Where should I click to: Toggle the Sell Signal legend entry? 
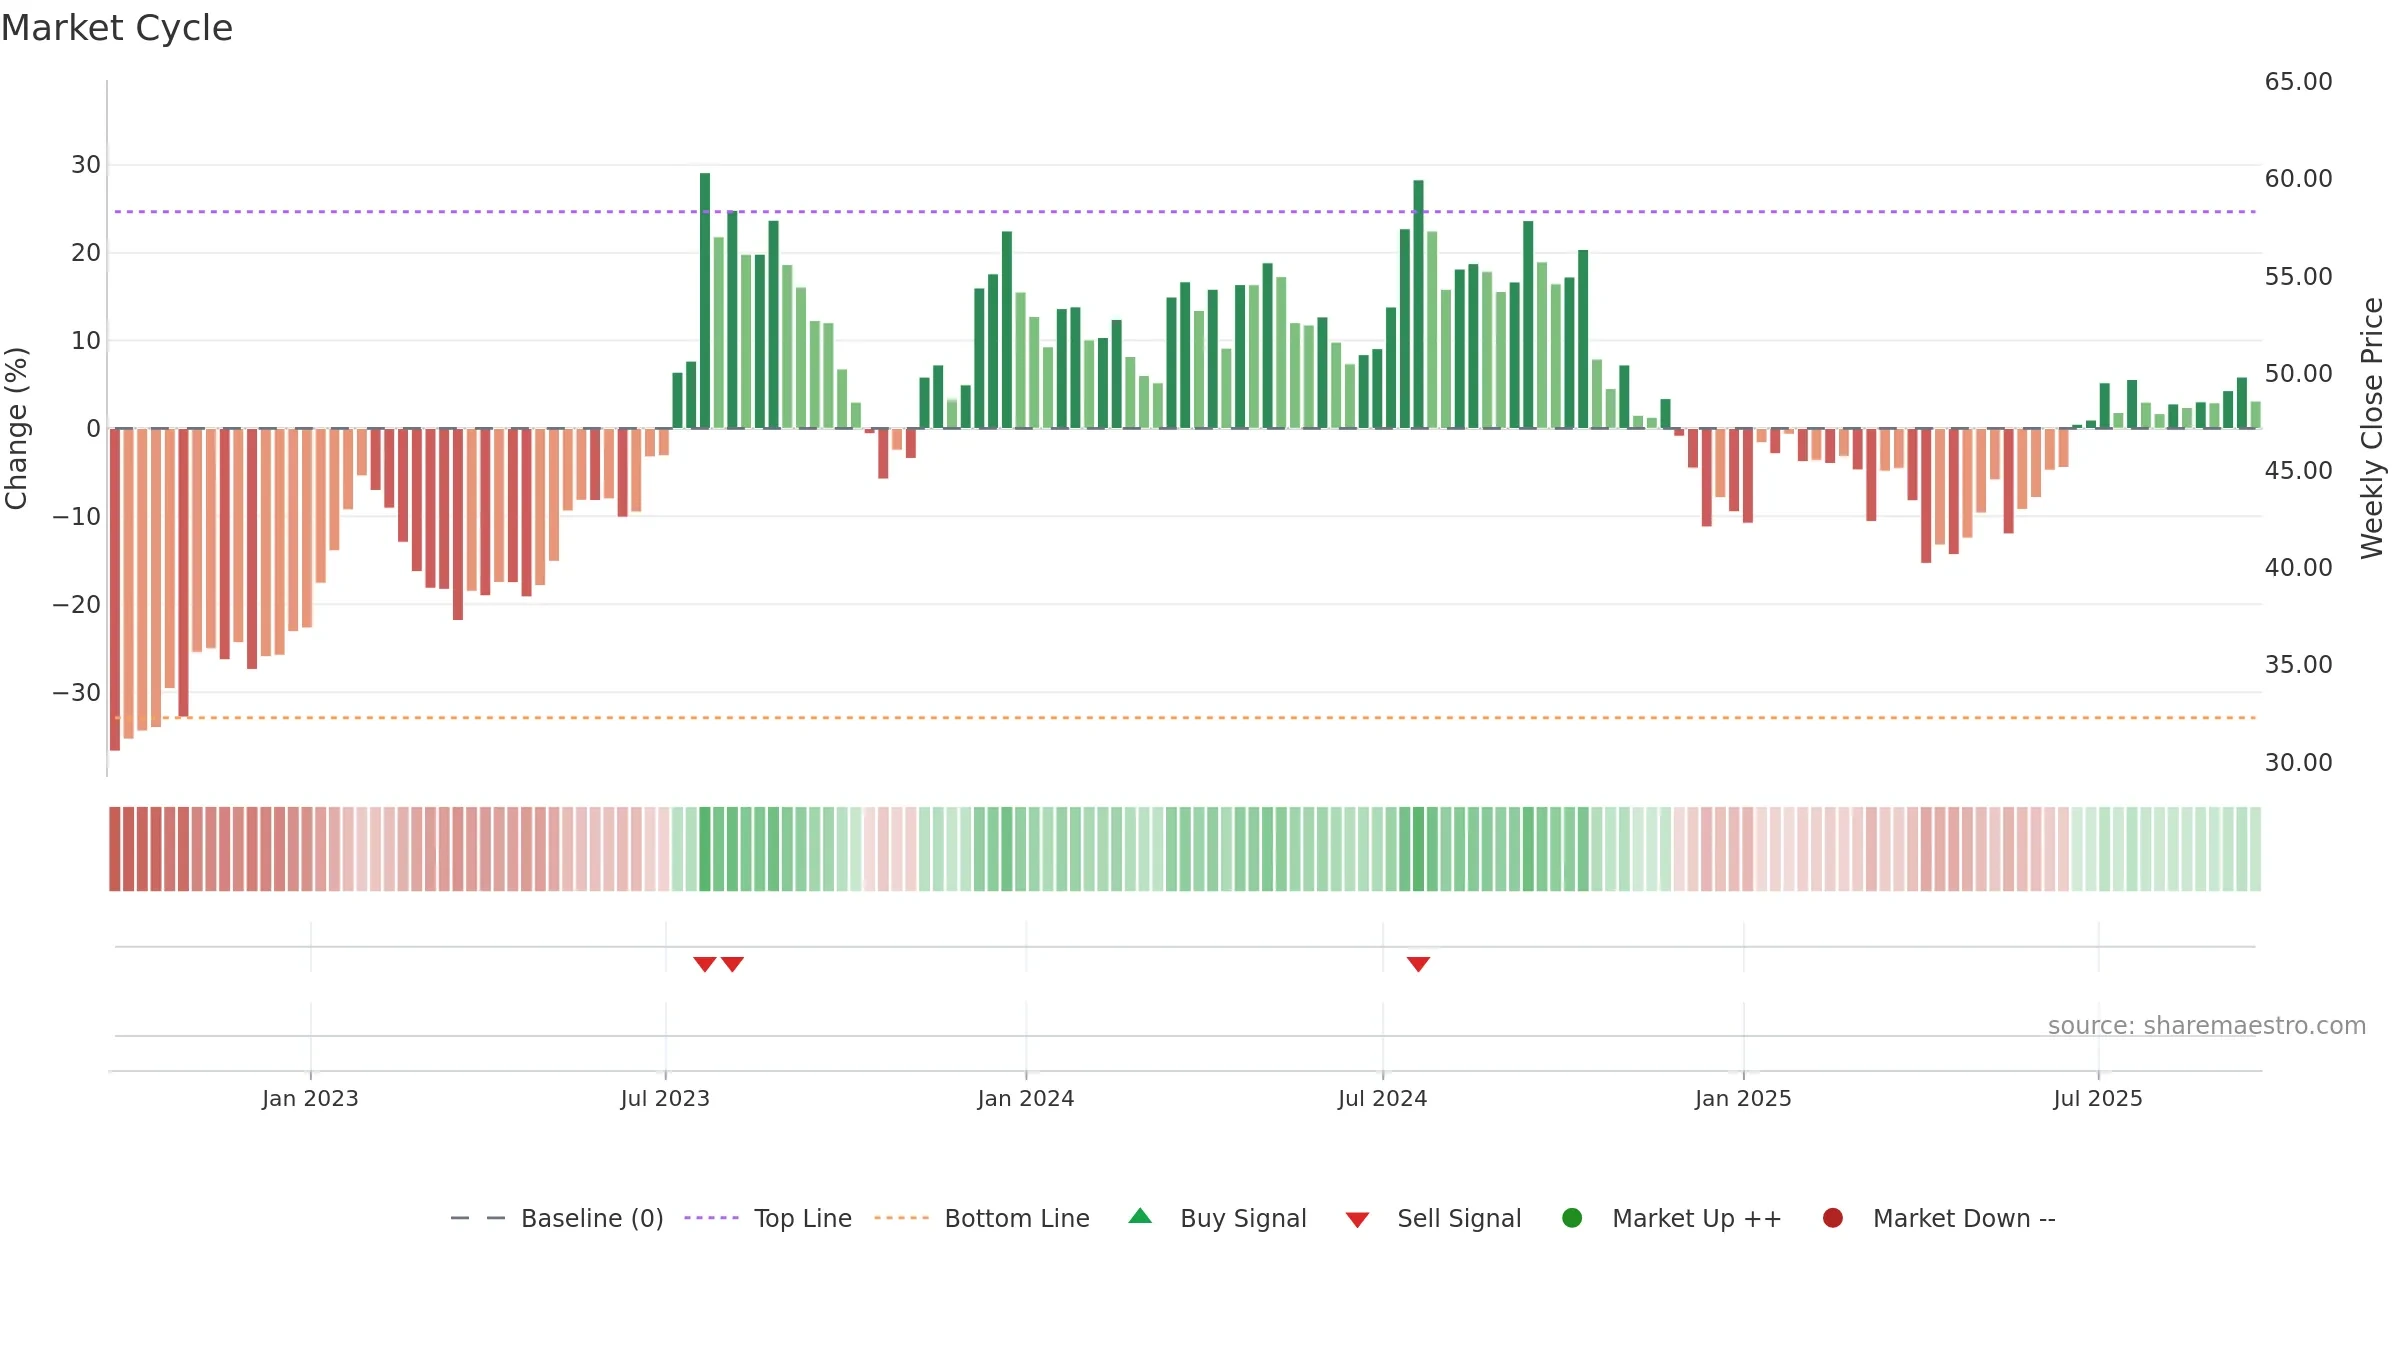point(1433,1218)
